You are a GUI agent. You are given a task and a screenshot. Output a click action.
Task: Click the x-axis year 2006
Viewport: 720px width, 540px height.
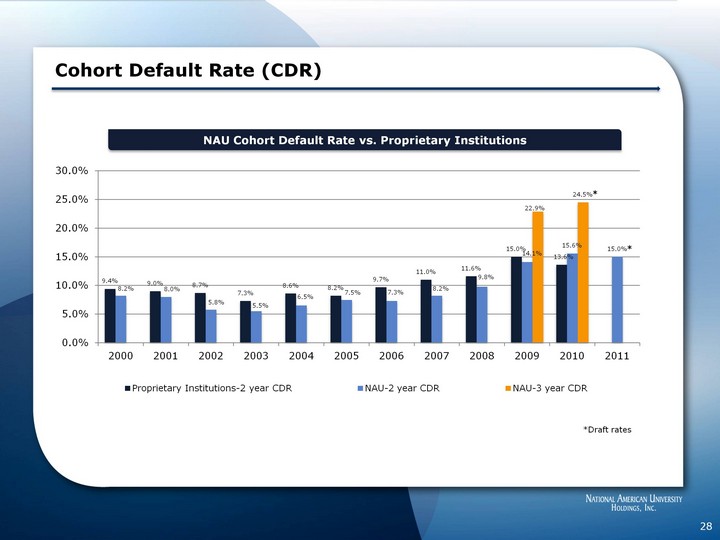391,356
